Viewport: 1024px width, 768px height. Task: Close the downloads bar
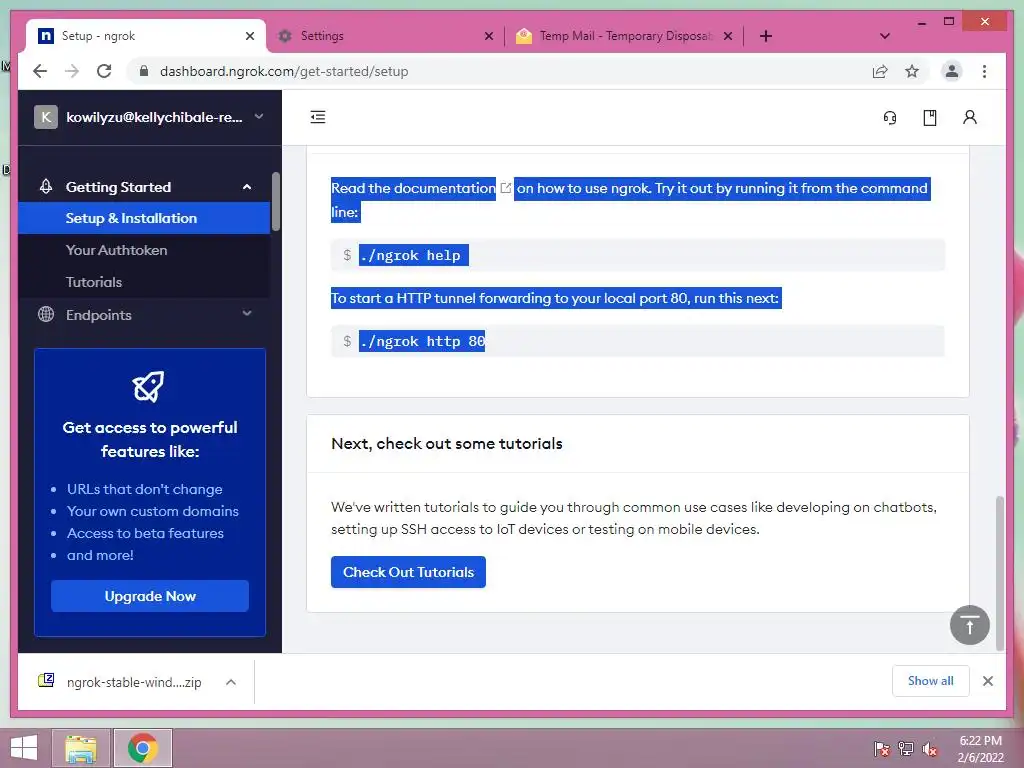coord(987,681)
